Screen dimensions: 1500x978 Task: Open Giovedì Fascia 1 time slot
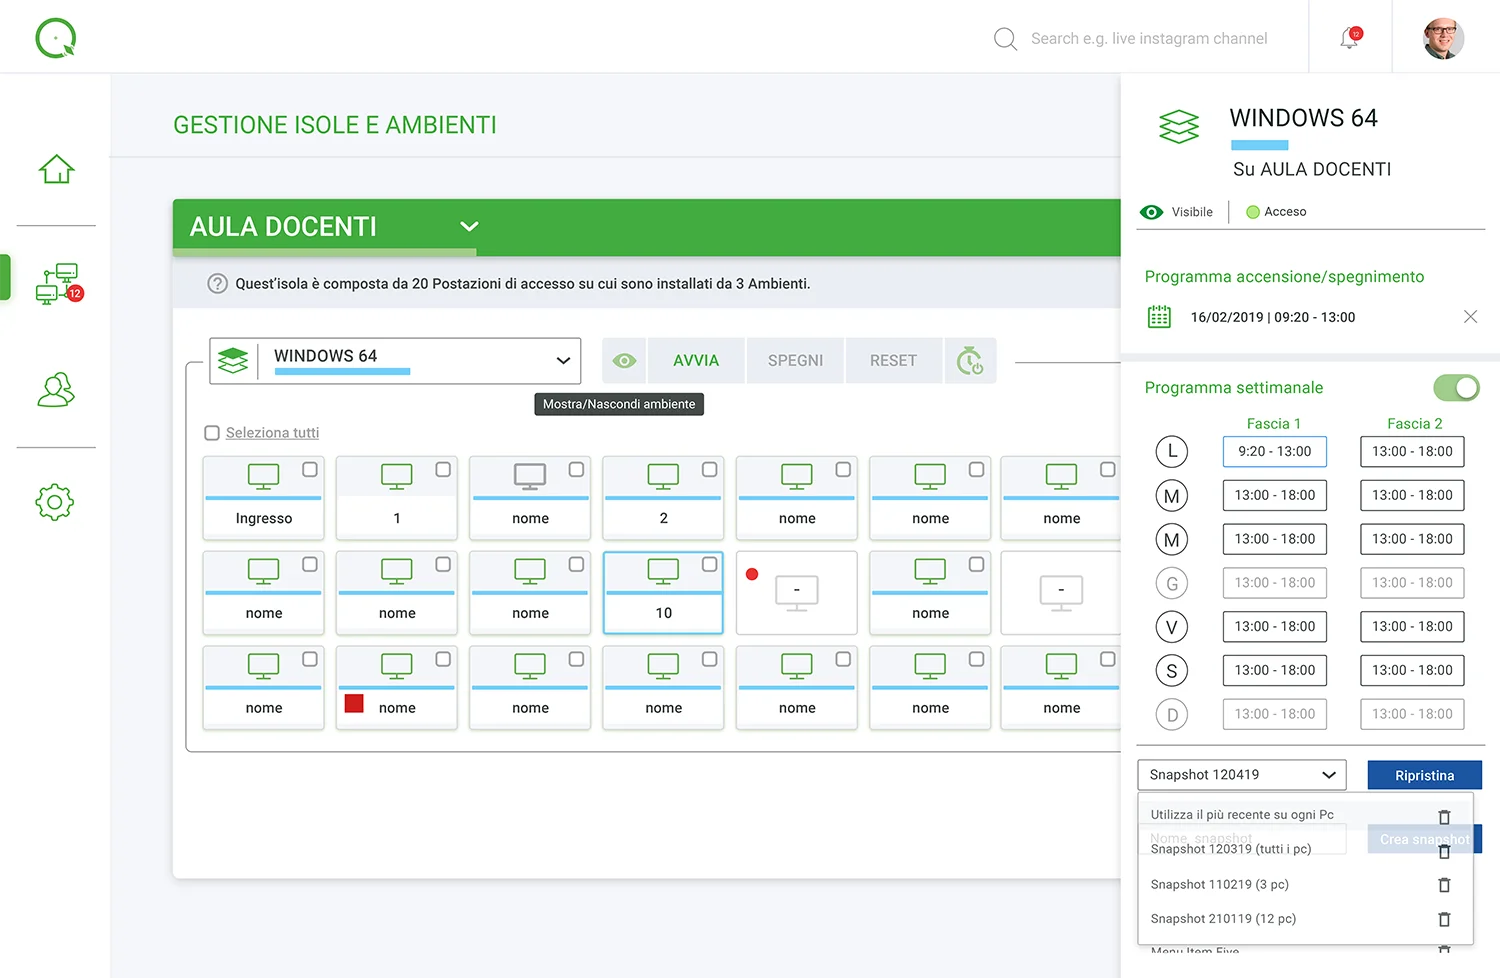1275,583
